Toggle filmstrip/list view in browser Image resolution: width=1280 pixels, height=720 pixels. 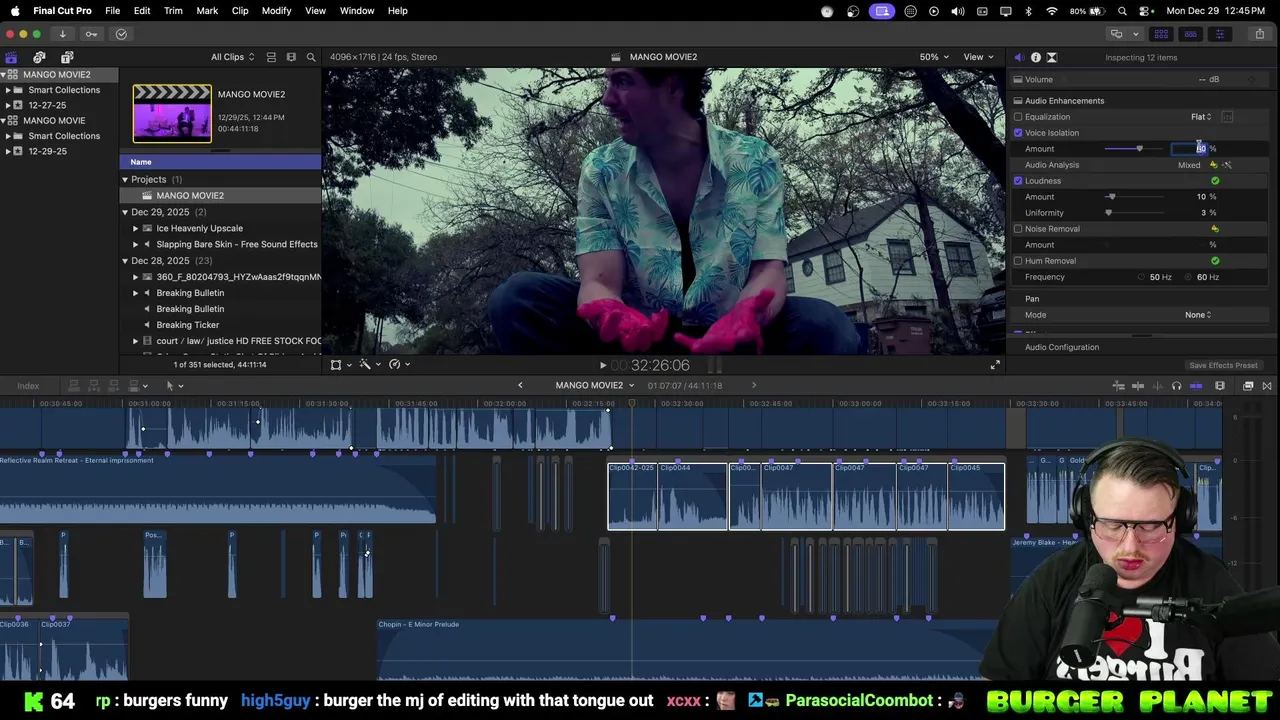coord(291,57)
